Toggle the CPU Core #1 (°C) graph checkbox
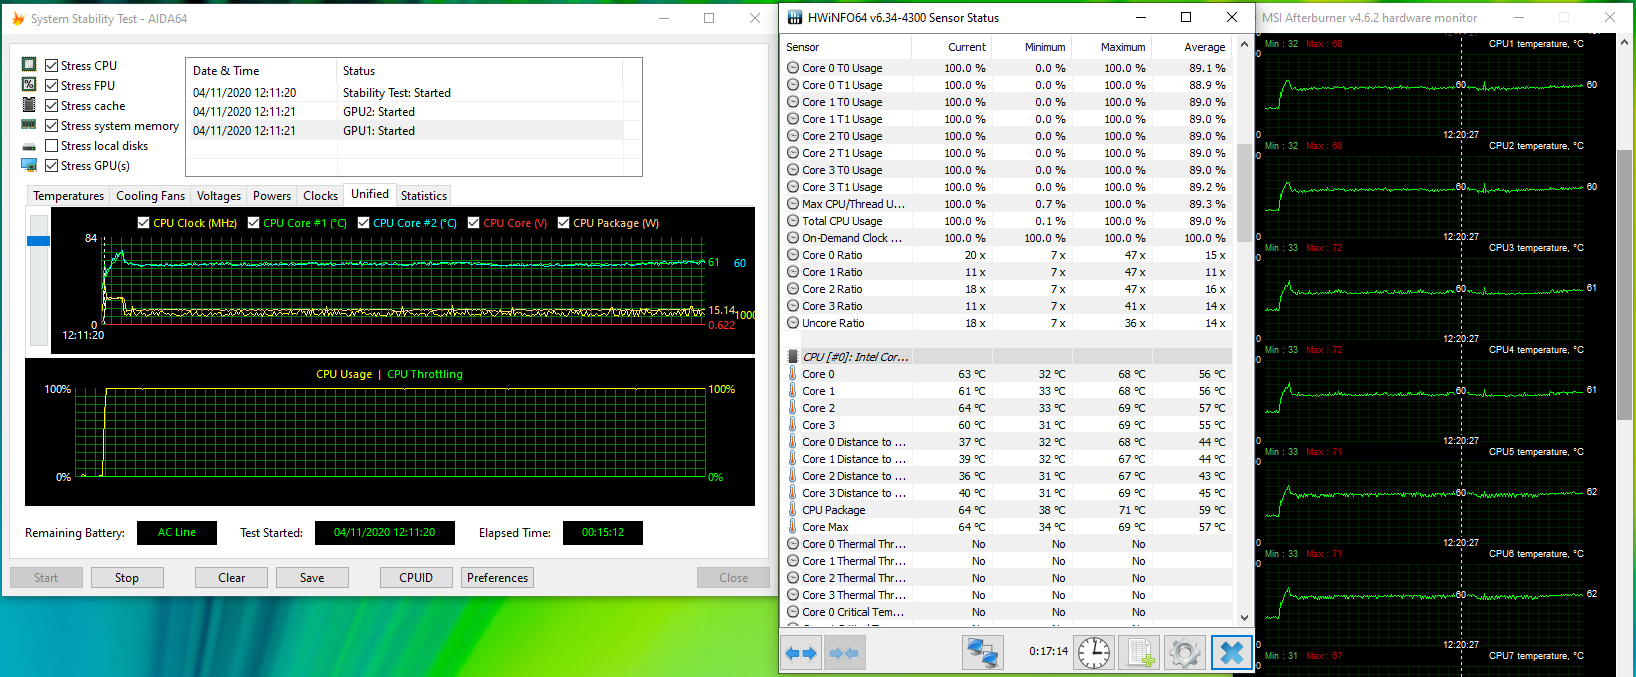Viewport: 1636px width, 677px height. click(253, 223)
